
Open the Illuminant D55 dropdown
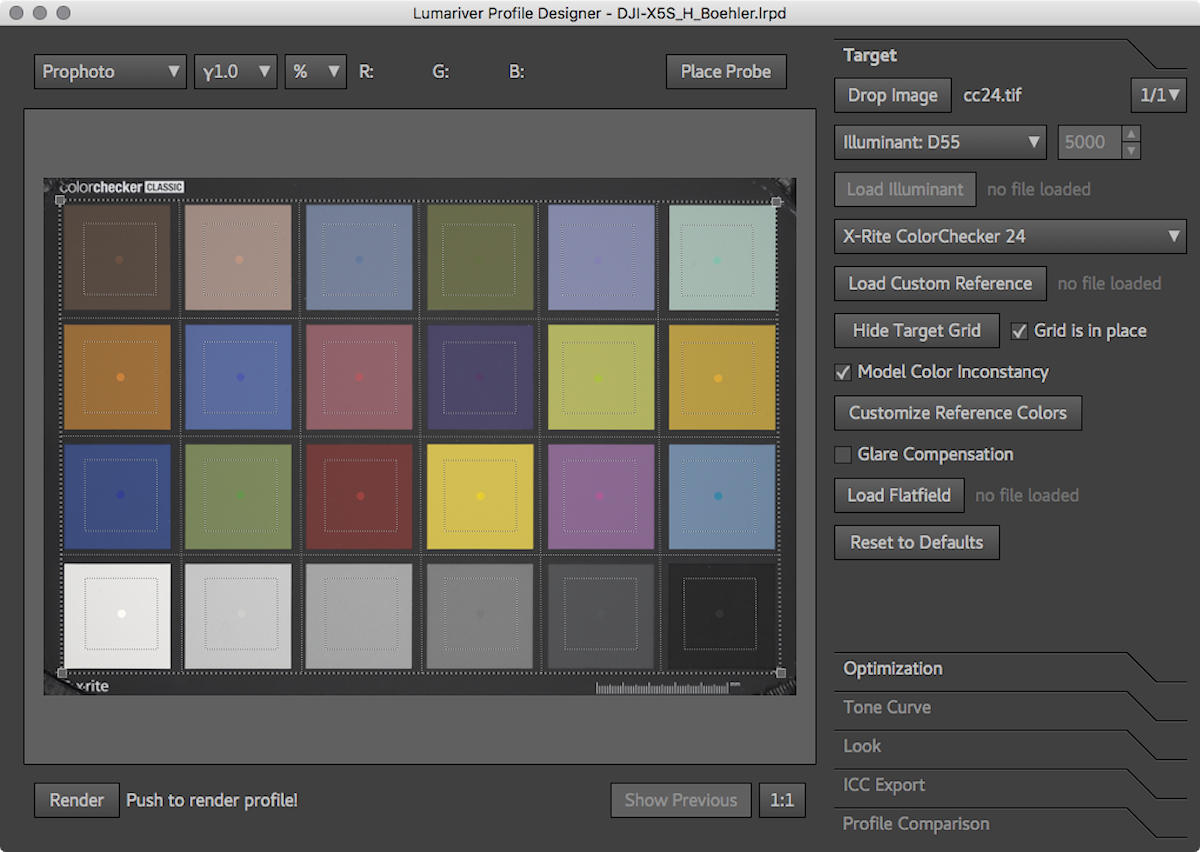pos(940,142)
